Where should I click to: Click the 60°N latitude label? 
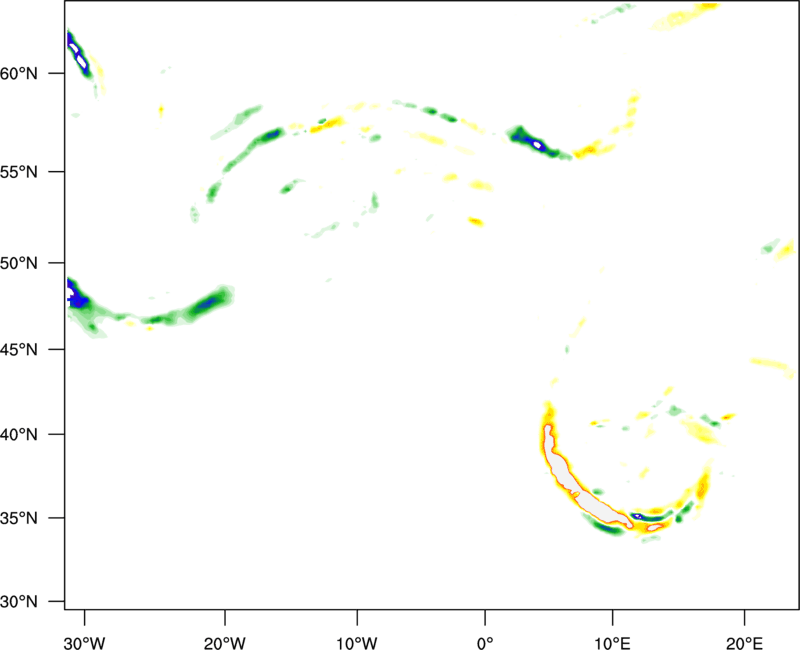coord(19,74)
